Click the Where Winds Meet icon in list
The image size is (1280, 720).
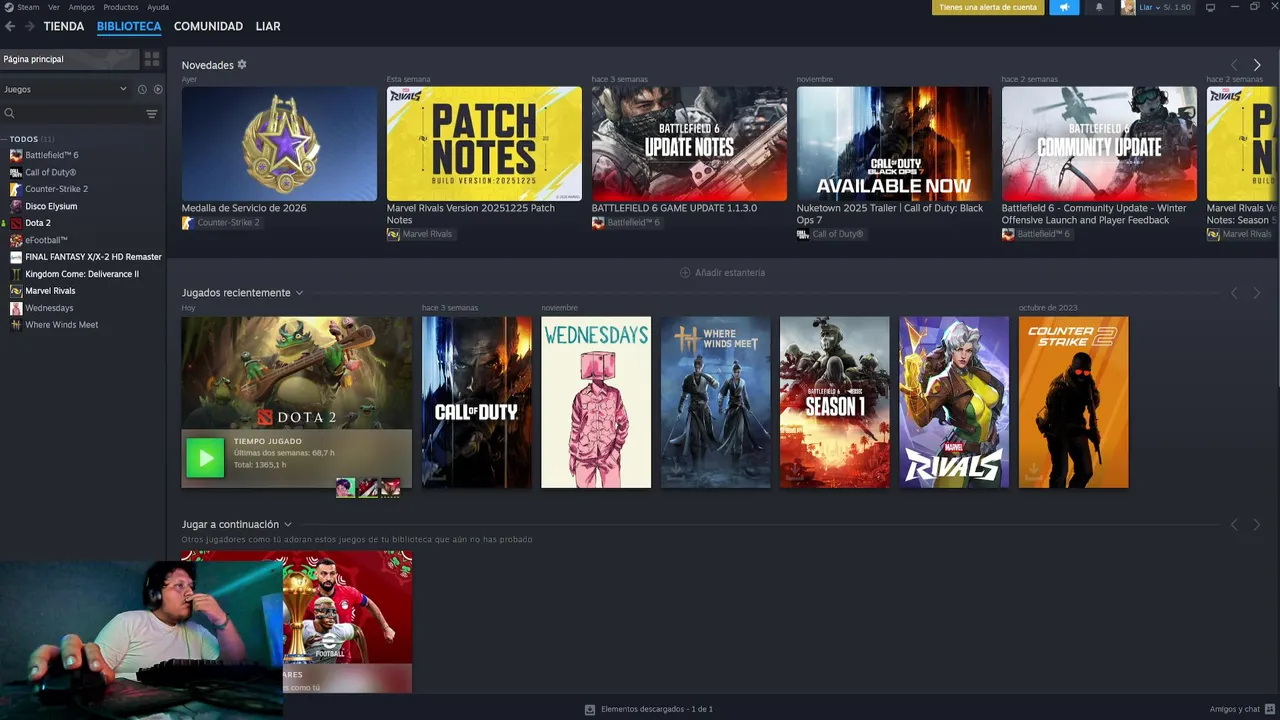coord(16,325)
